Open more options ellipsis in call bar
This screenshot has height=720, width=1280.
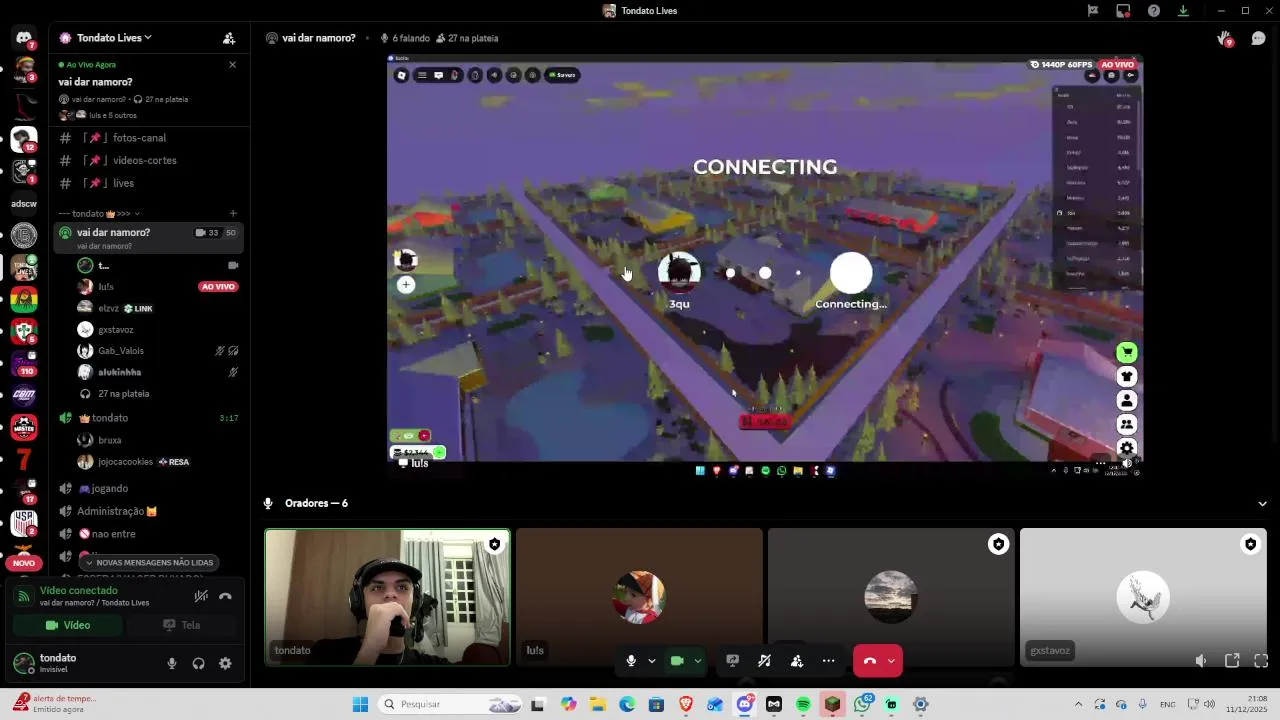(828, 661)
